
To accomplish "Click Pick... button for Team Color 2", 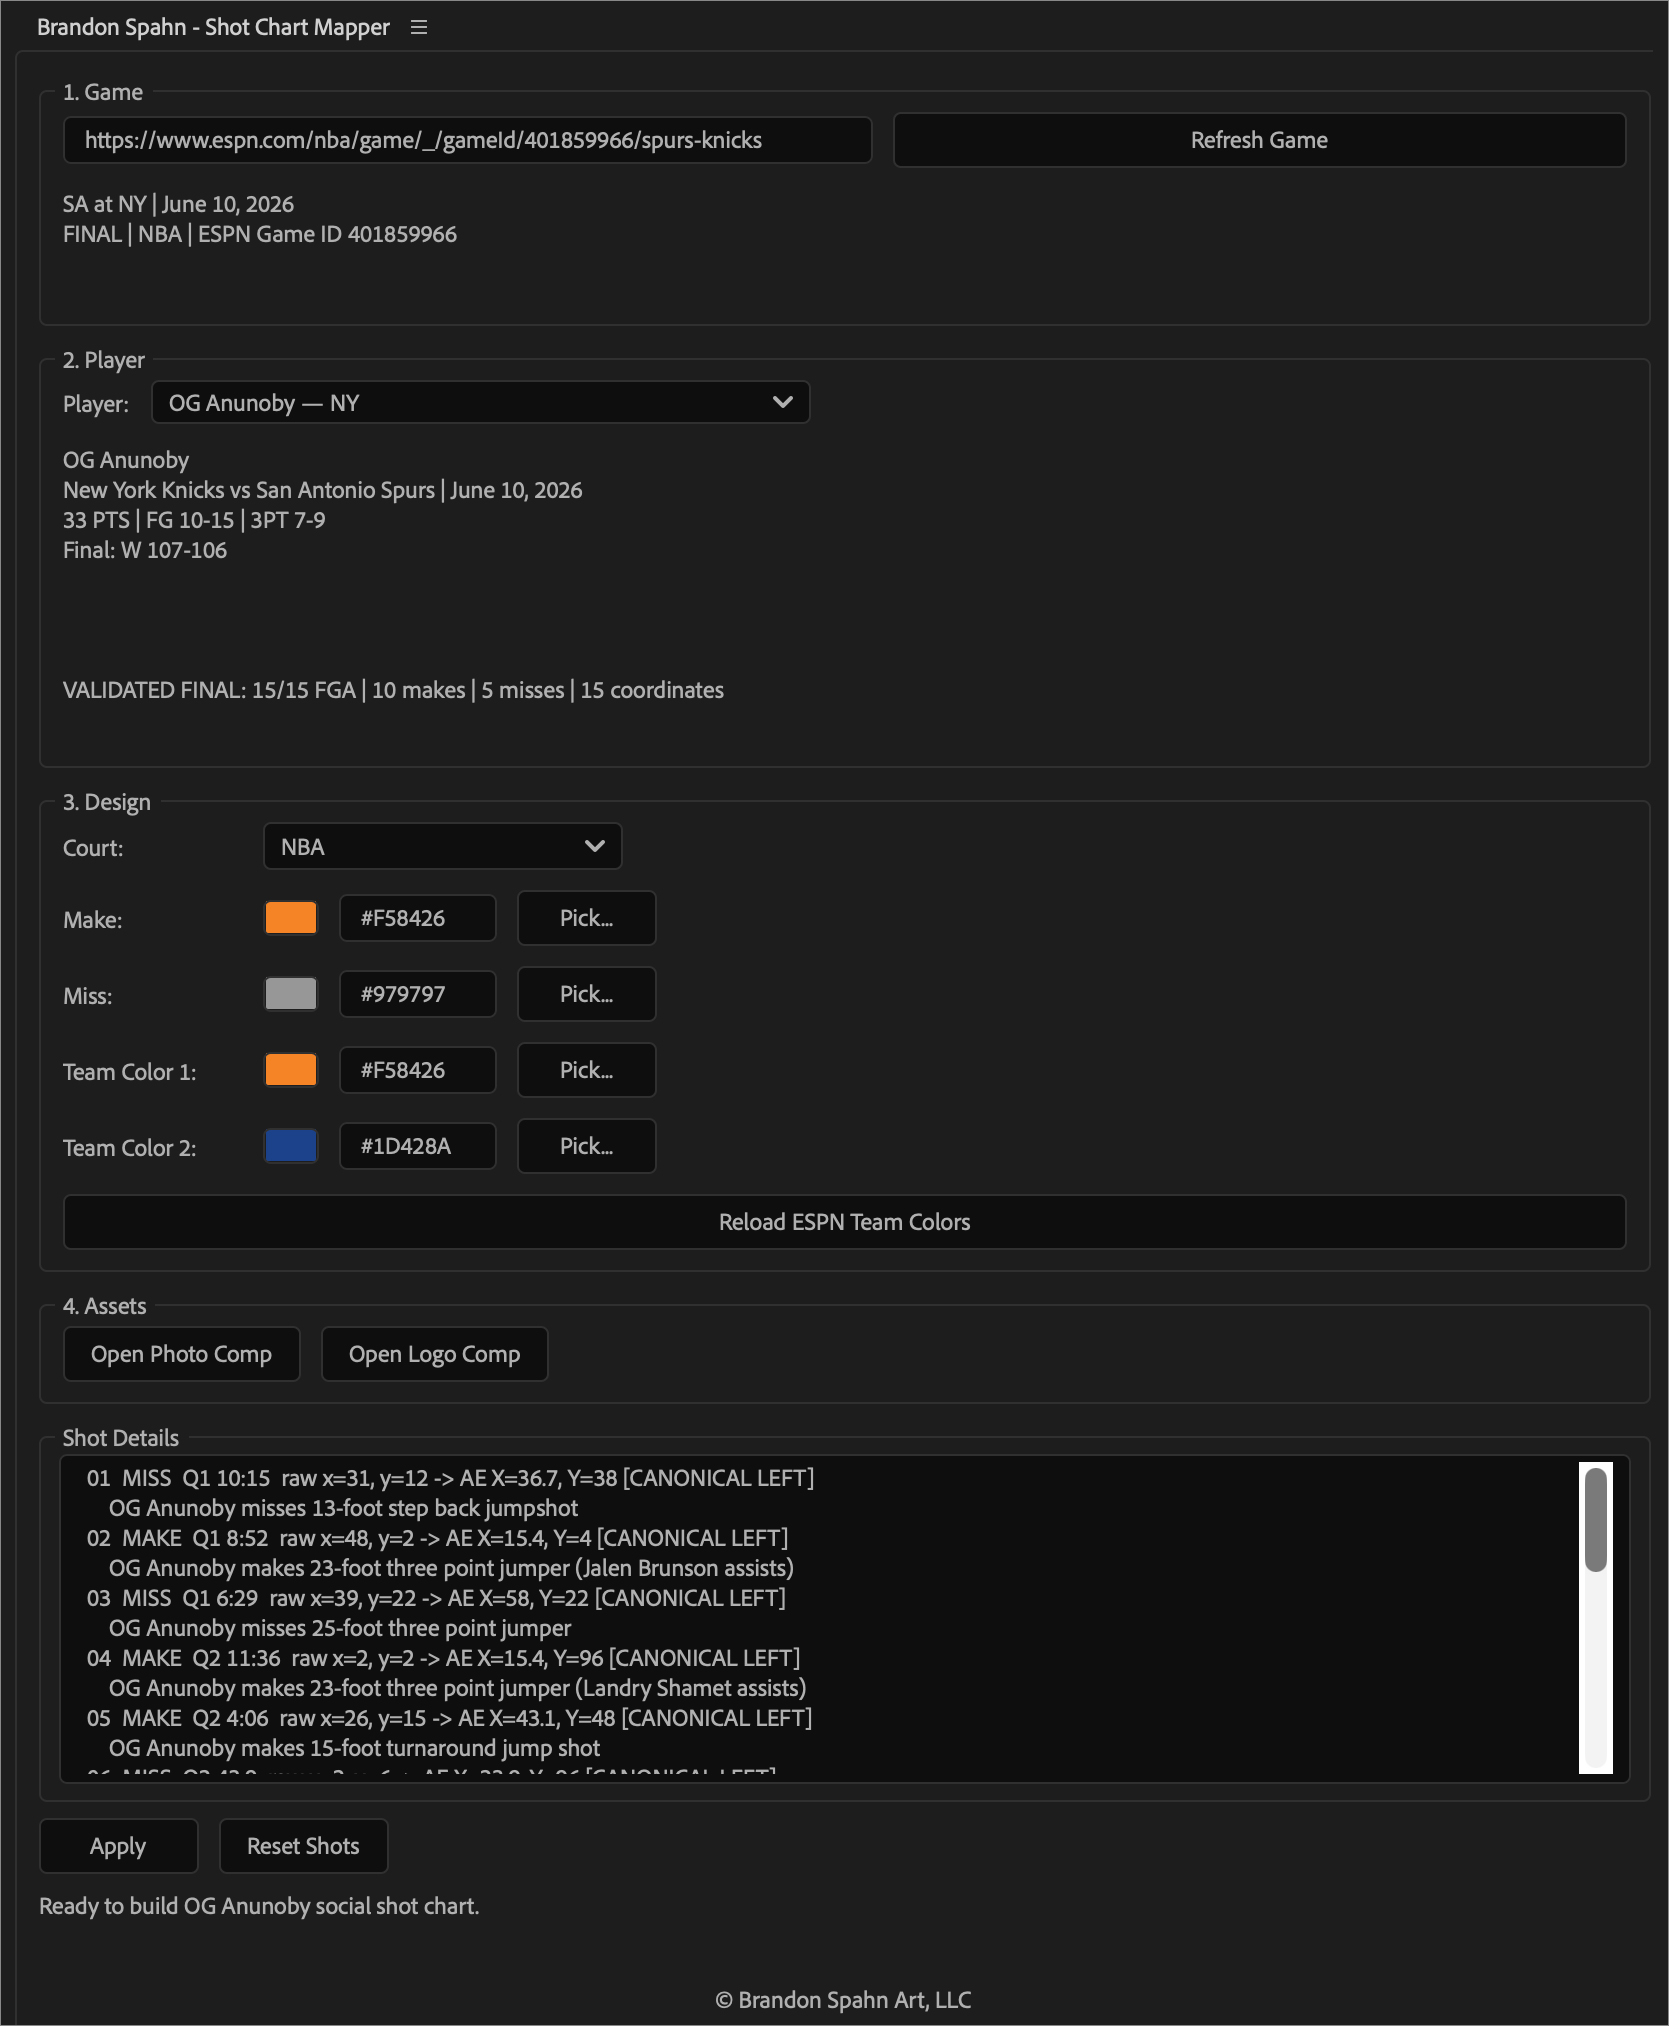I will click(x=586, y=1146).
